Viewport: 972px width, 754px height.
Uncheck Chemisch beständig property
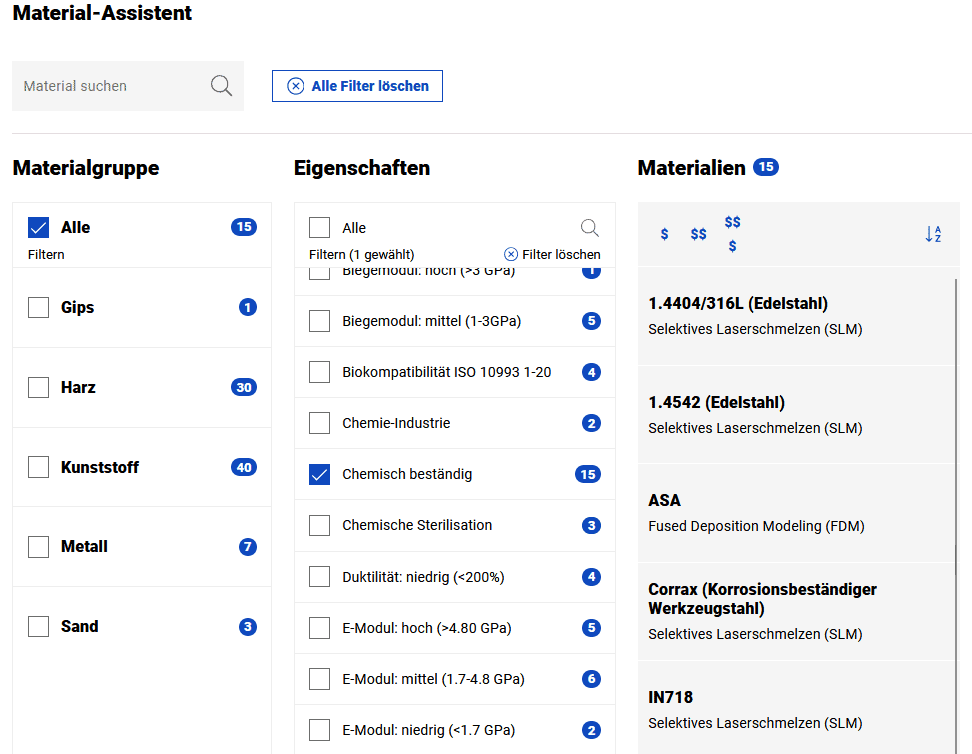319,474
